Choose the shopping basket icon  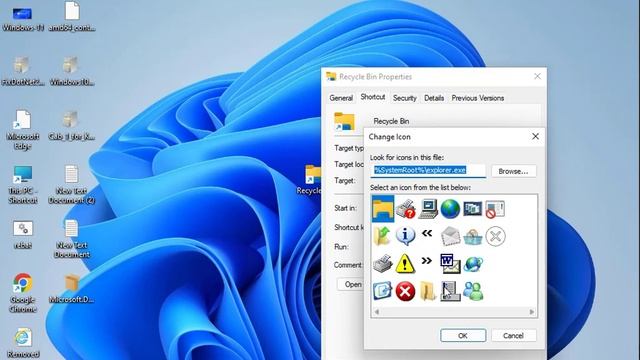coord(473,236)
